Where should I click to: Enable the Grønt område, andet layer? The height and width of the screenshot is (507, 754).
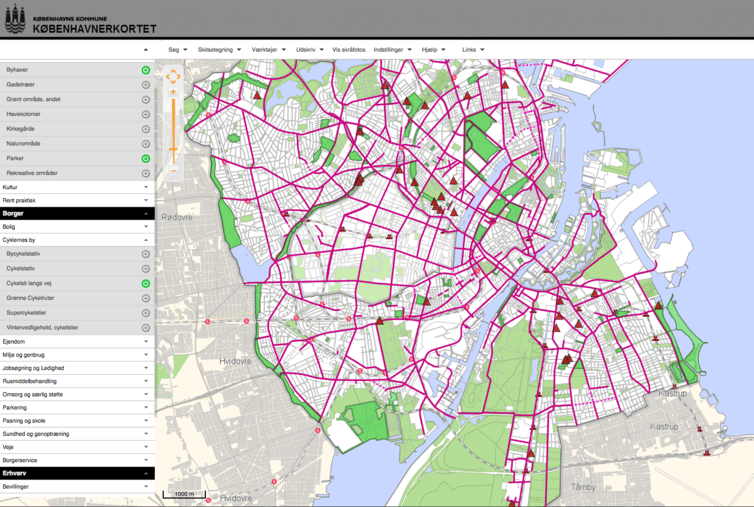146,100
